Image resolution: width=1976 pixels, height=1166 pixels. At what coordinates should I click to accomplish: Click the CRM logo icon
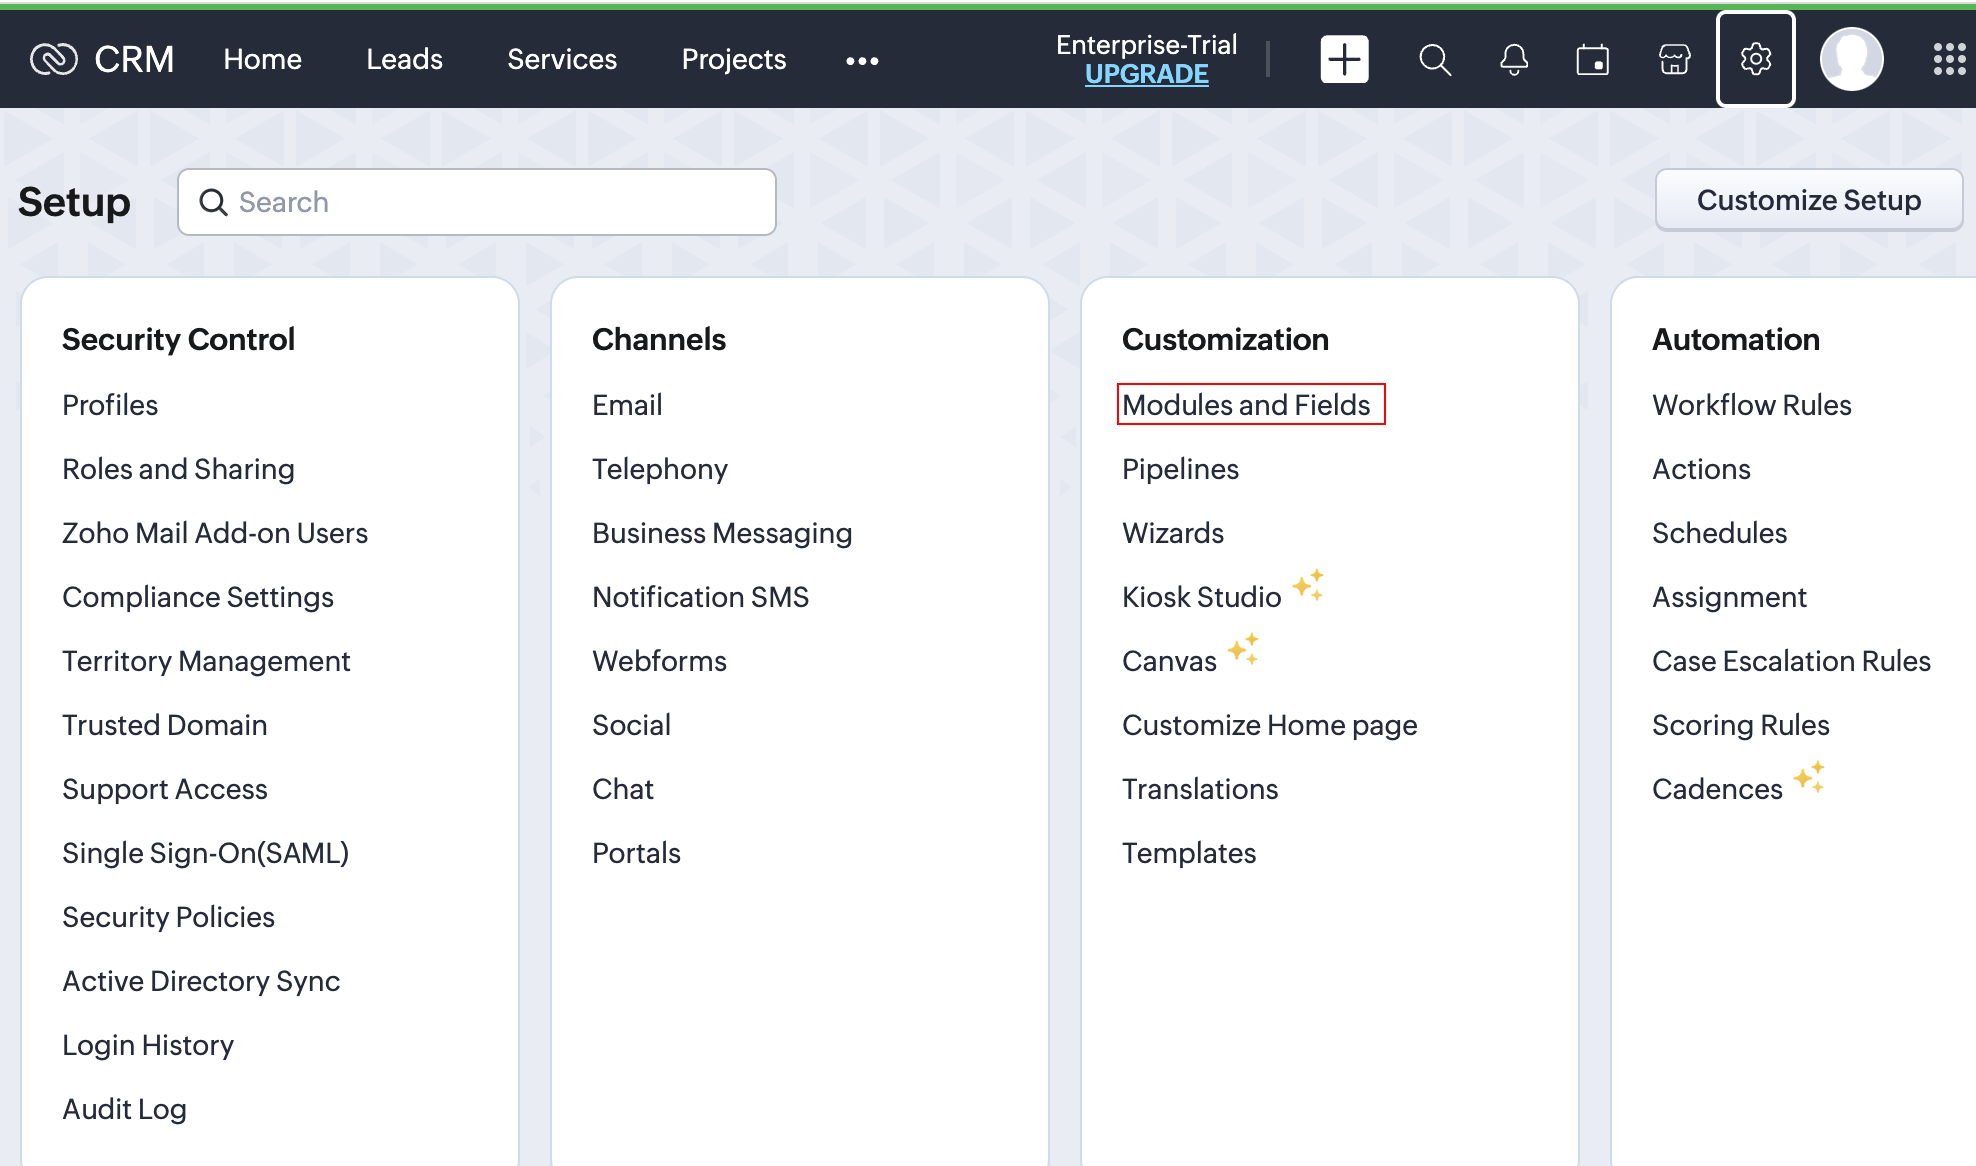click(x=54, y=60)
